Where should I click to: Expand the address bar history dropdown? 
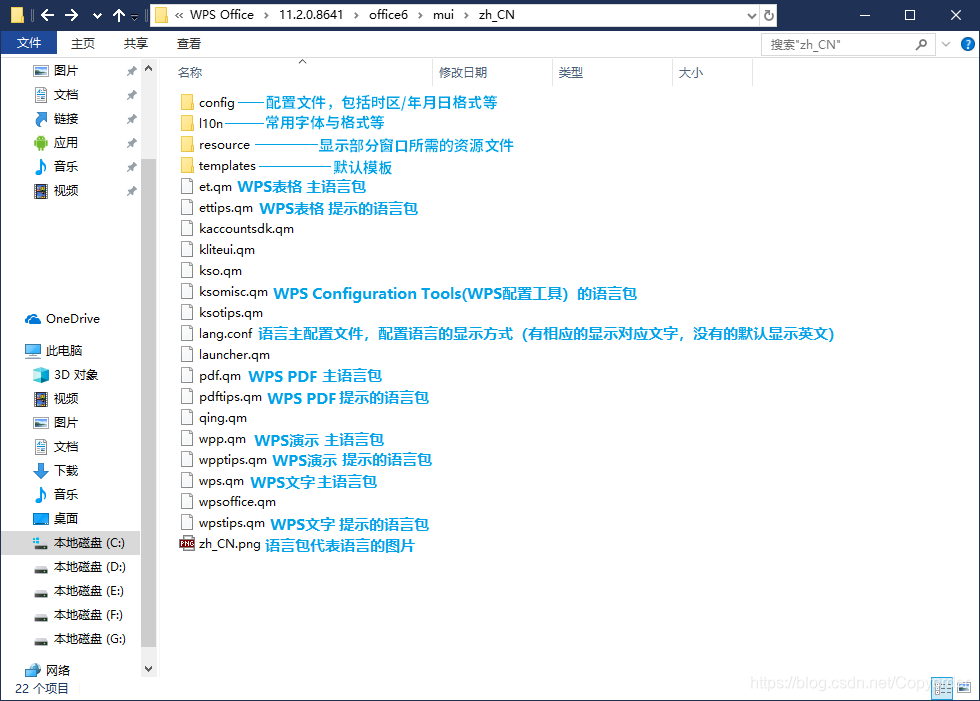tap(752, 16)
